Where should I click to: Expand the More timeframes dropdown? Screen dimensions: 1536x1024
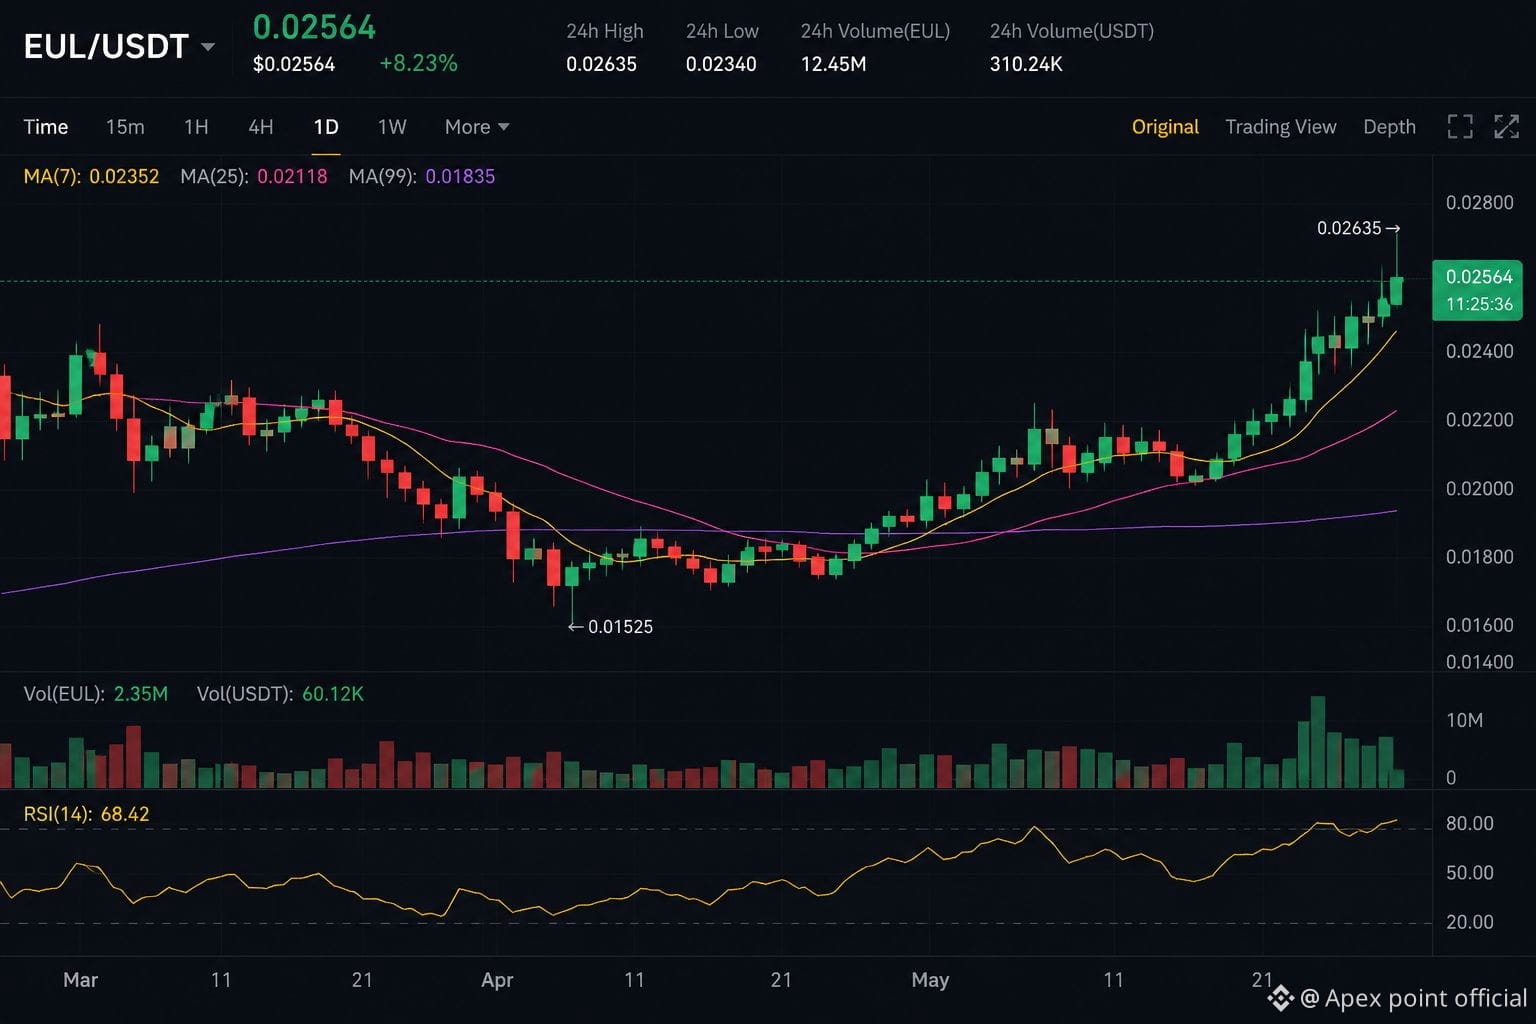(x=477, y=127)
